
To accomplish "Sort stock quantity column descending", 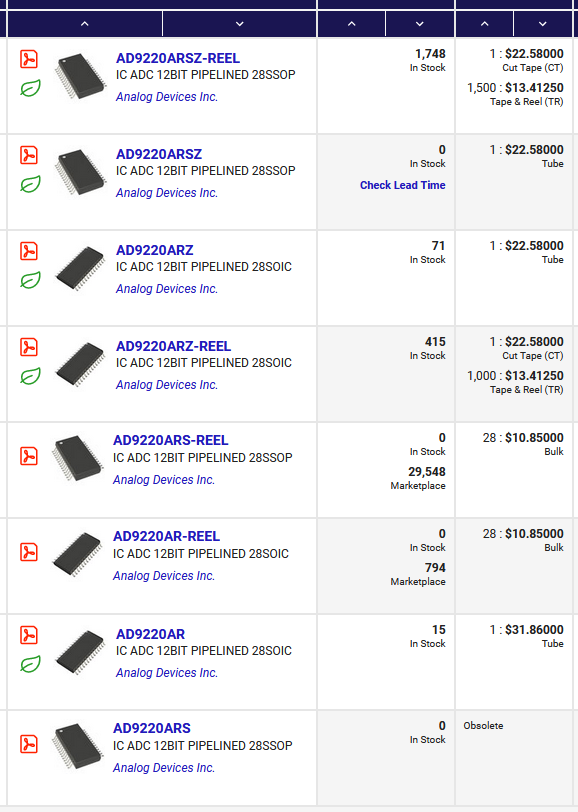I will tap(420, 24).
